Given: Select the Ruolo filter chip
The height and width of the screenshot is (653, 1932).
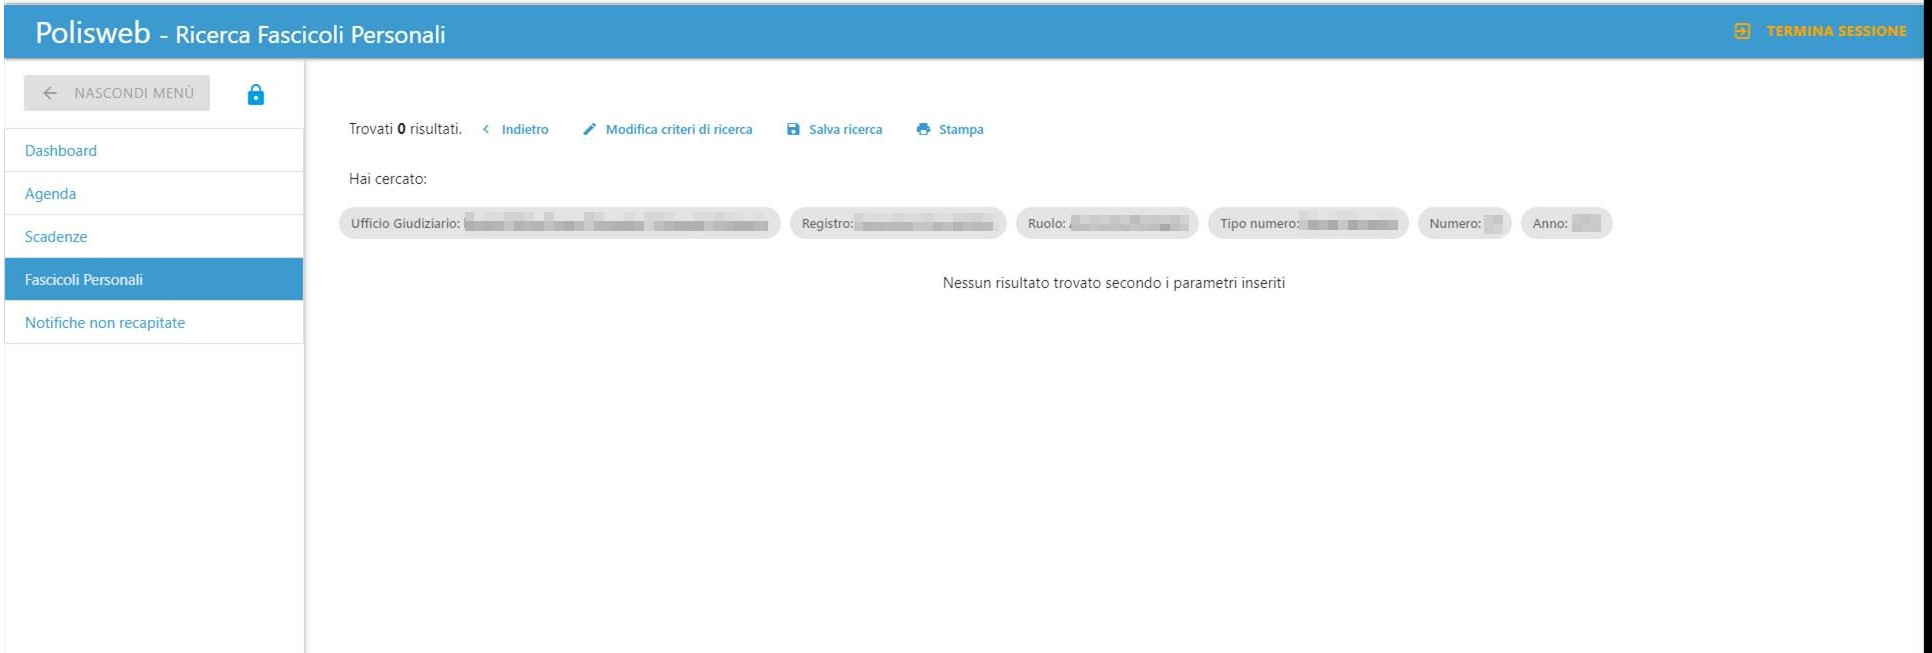Looking at the screenshot, I should [x=1106, y=224].
